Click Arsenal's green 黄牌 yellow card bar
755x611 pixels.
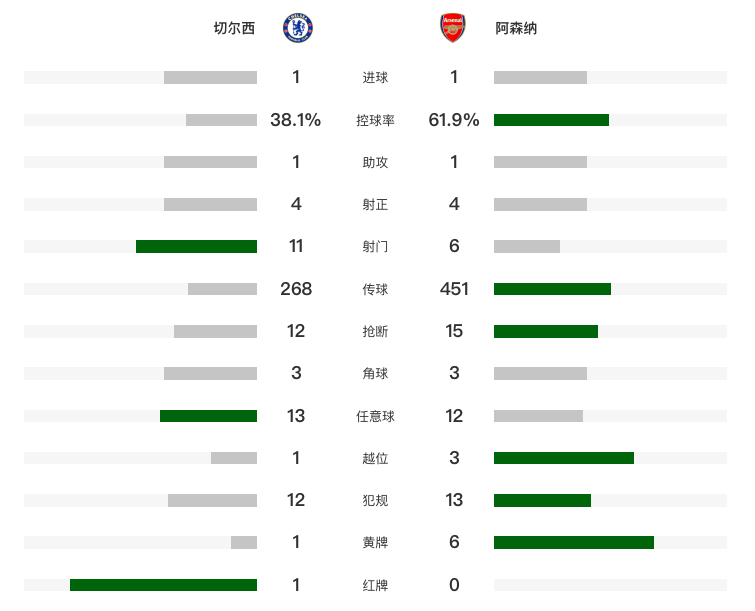coord(574,542)
